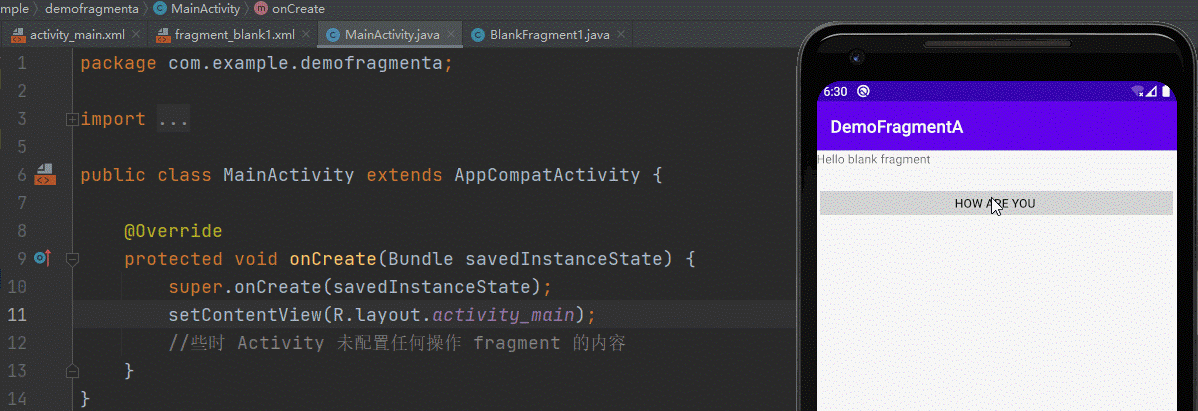Image resolution: width=1198 pixels, height=411 pixels.
Task: Close the activity_main.xml tab
Action: pyautogui.click(x=136, y=35)
